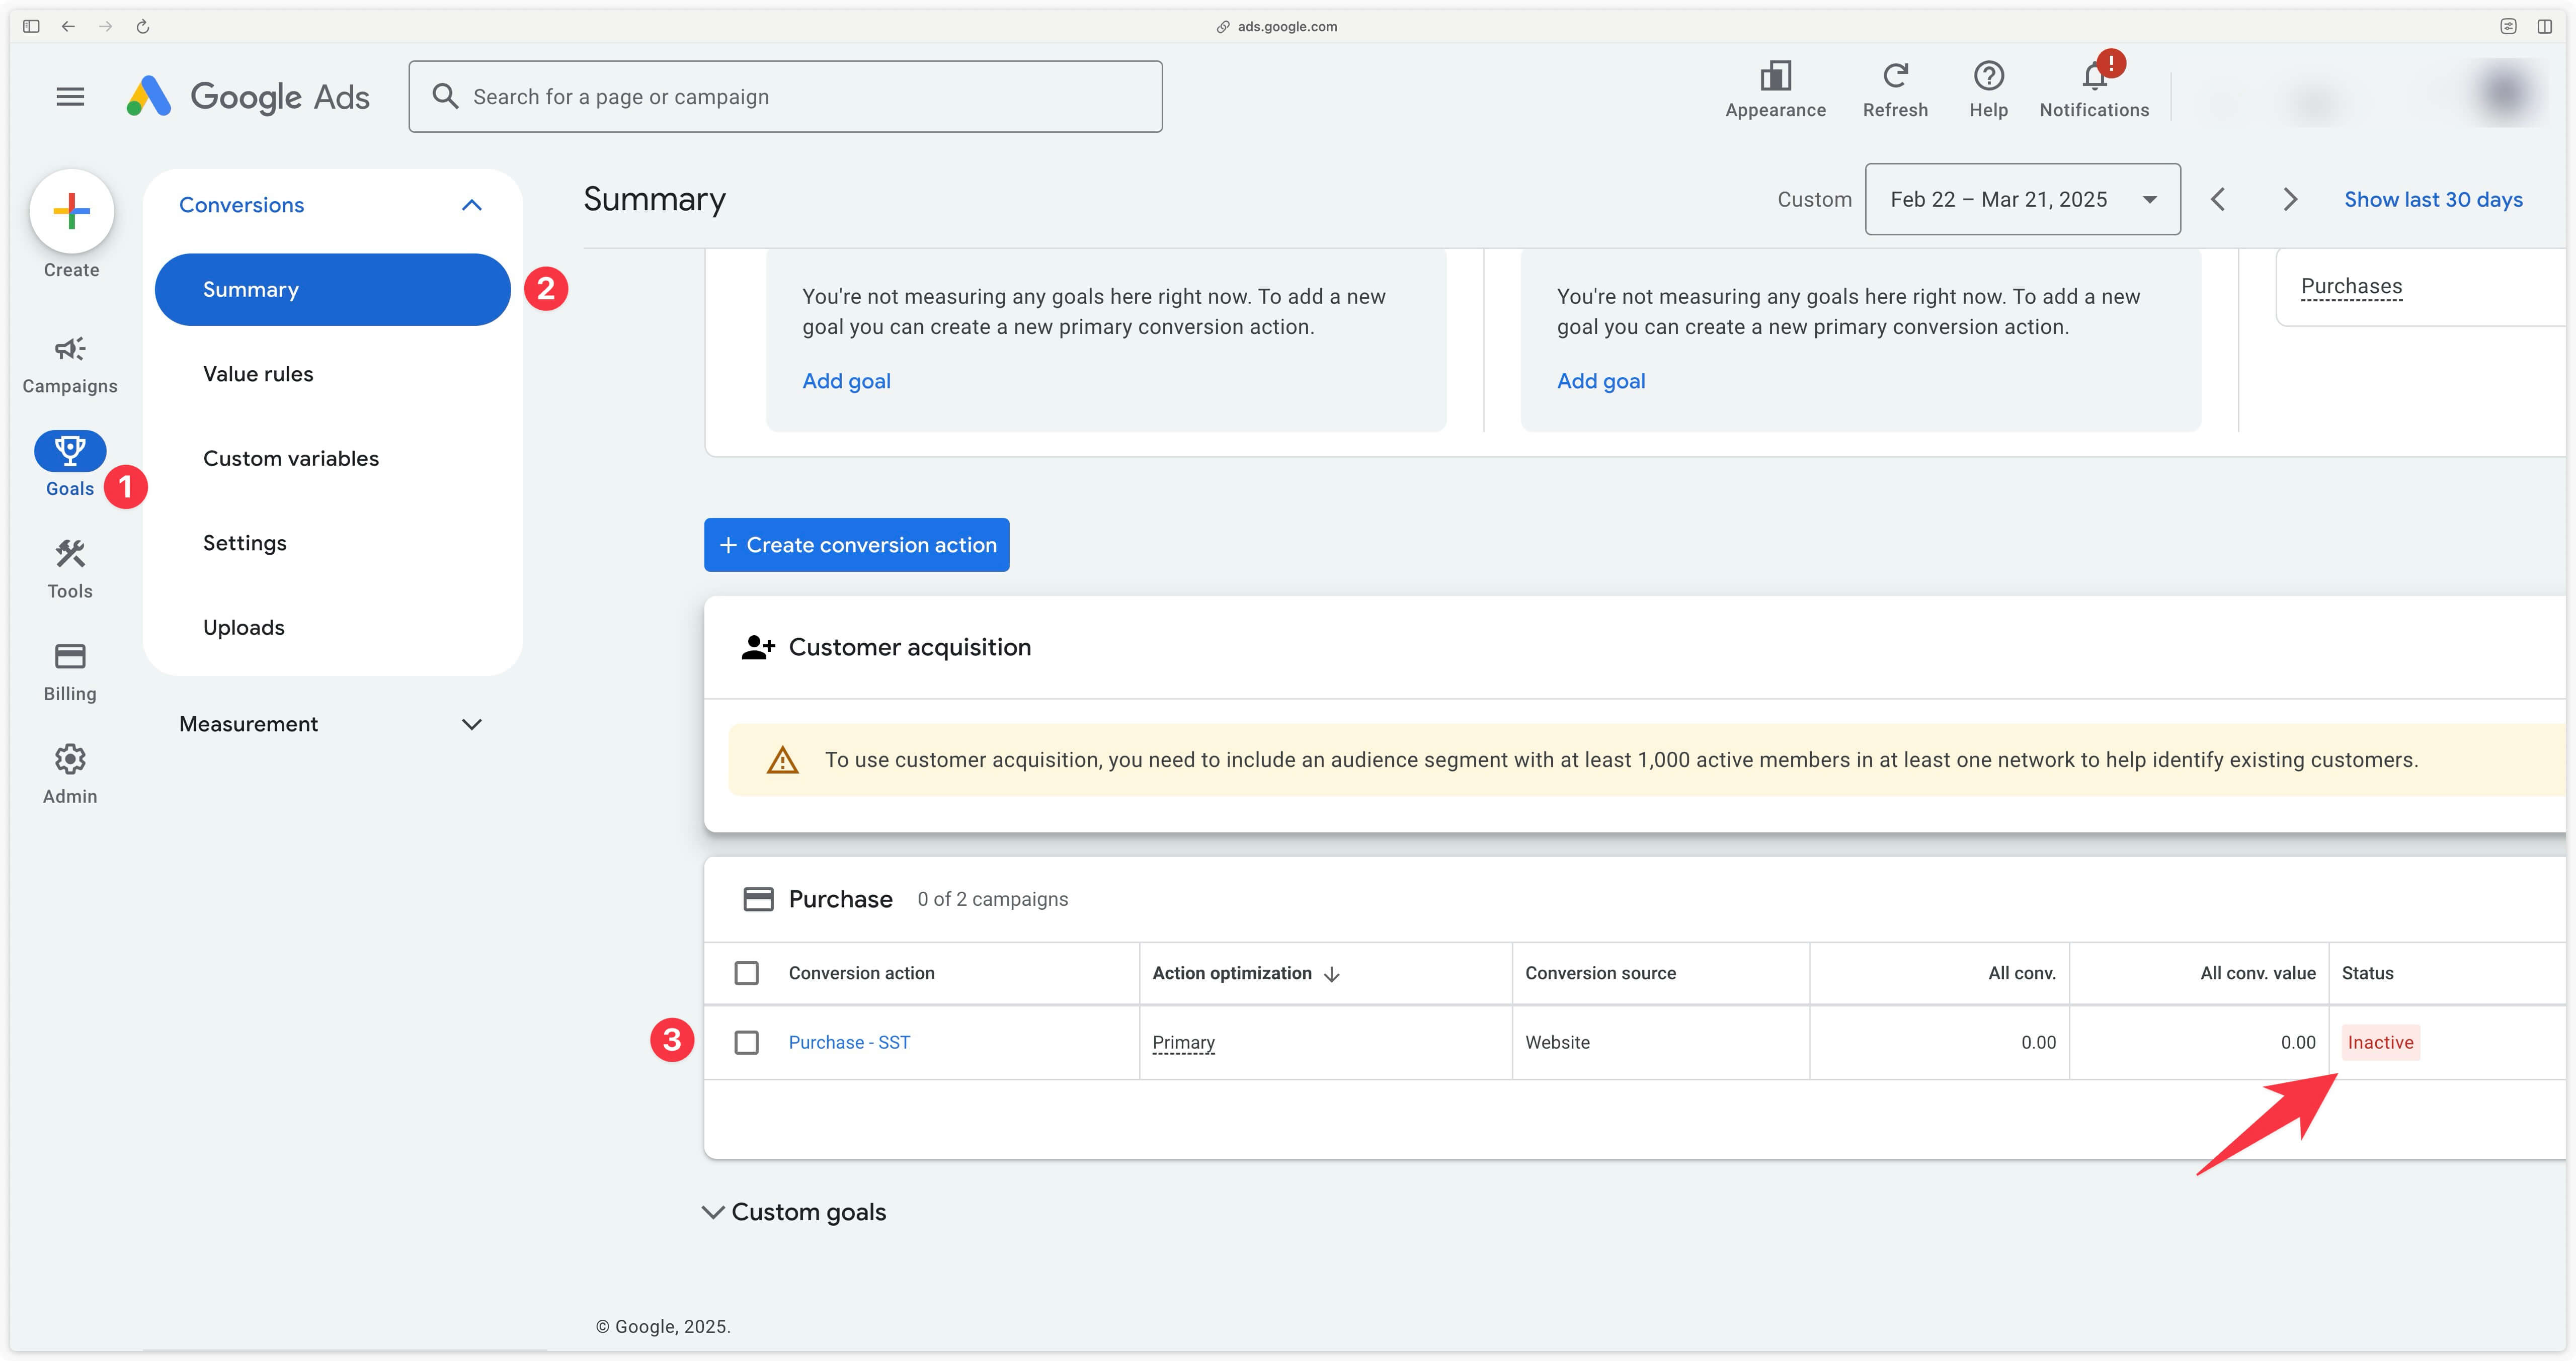The image size is (2576, 1361).
Task: Click the browser reader icon at top right
Action: pyautogui.click(x=2508, y=26)
